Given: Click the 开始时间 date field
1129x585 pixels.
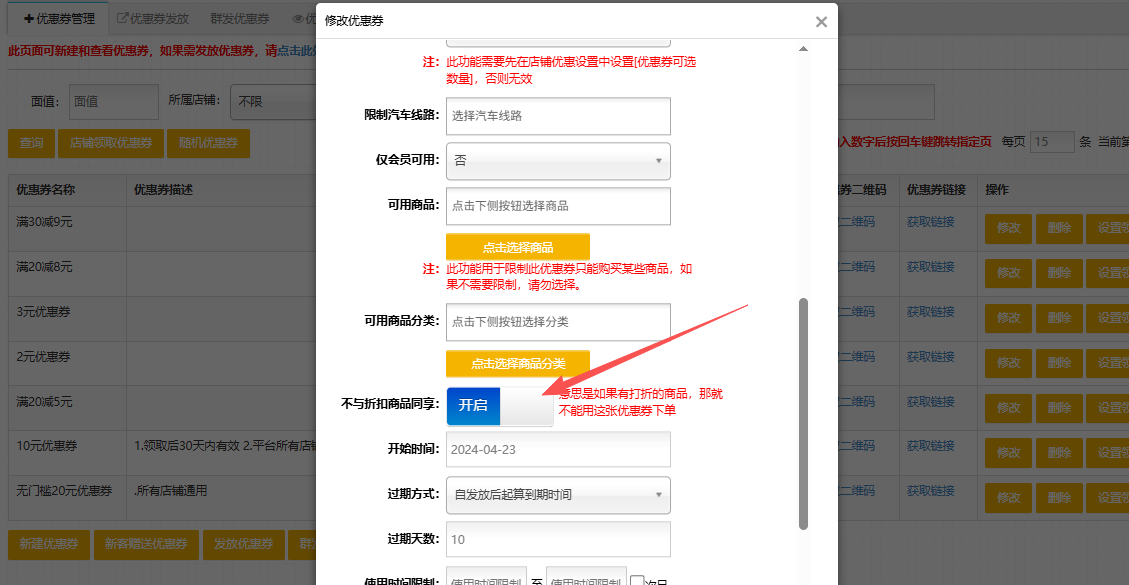Looking at the screenshot, I should [557, 449].
